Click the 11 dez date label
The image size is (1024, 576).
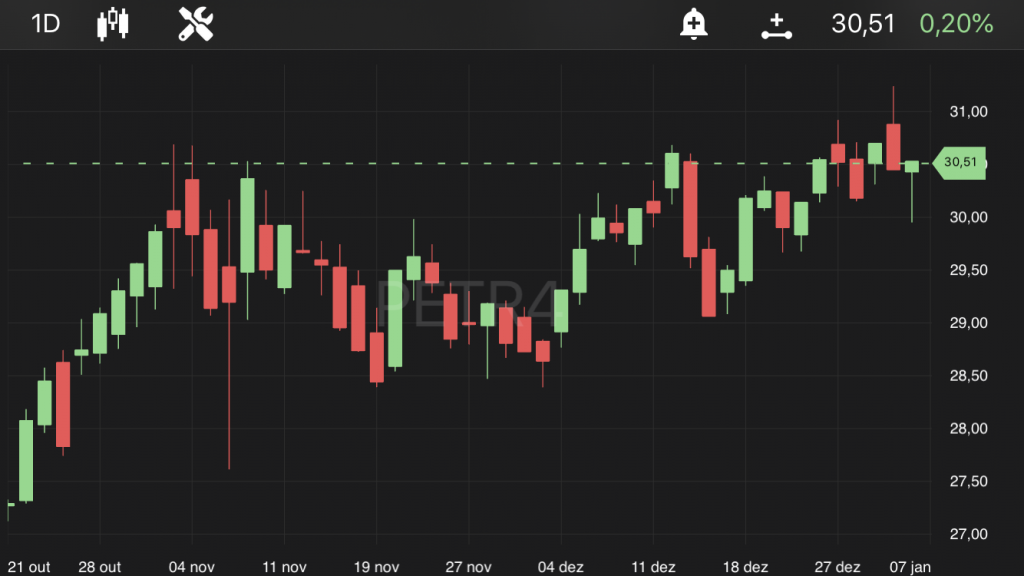coord(653,567)
